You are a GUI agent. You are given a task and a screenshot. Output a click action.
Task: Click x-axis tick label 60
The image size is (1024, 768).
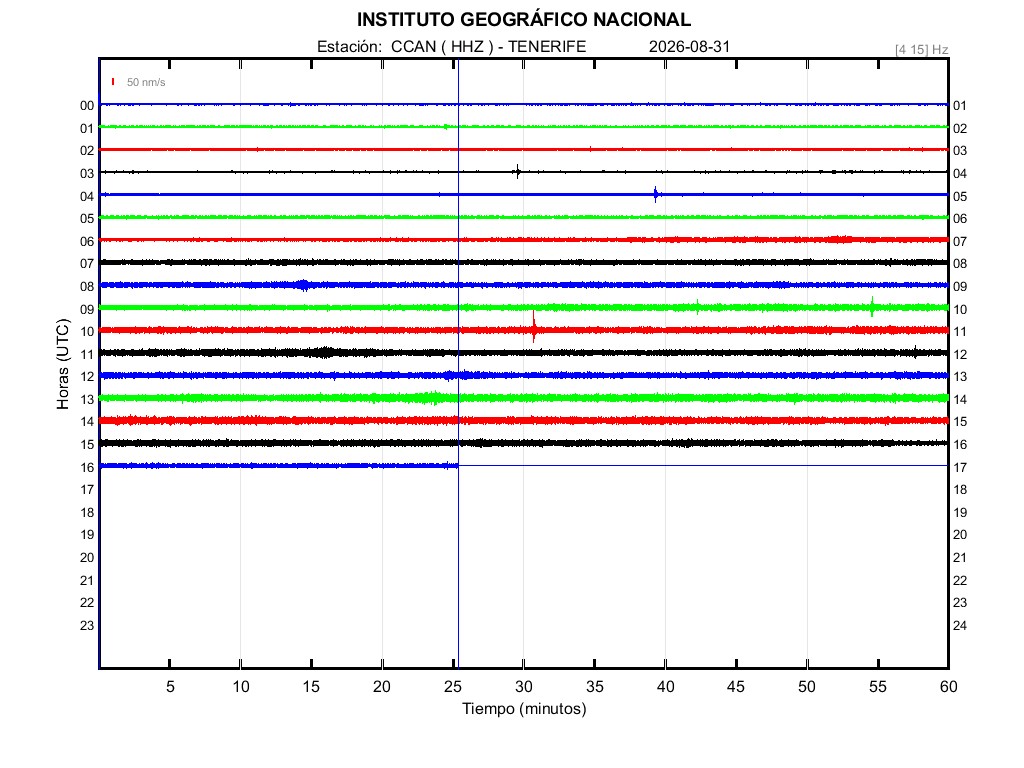coord(948,687)
